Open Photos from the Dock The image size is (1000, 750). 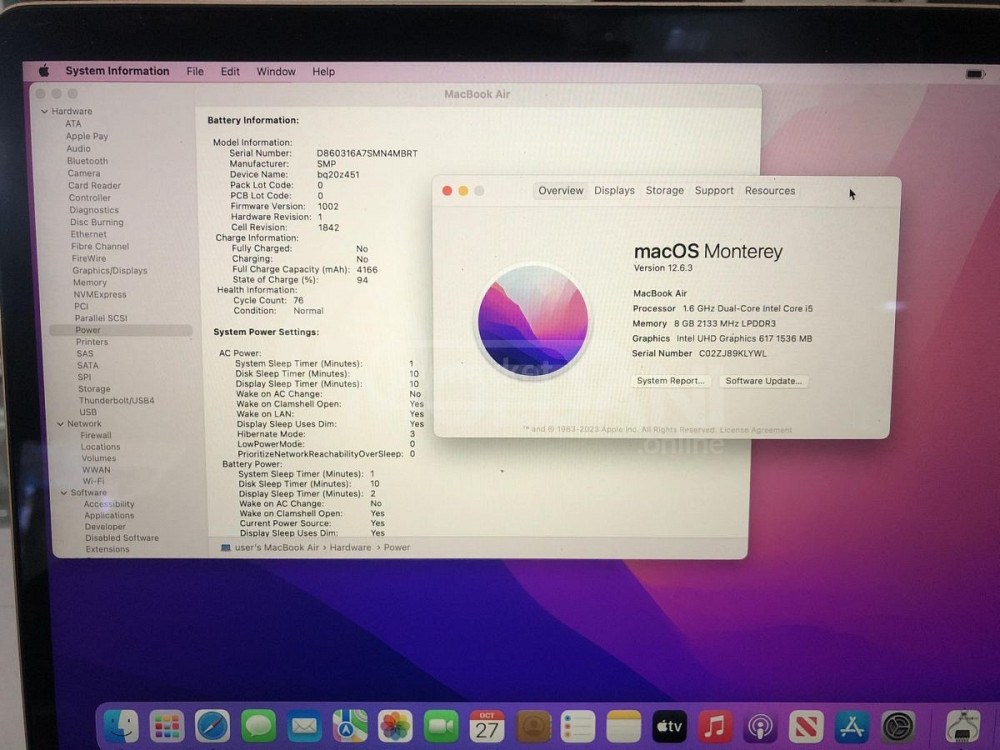tap(395, 725)
